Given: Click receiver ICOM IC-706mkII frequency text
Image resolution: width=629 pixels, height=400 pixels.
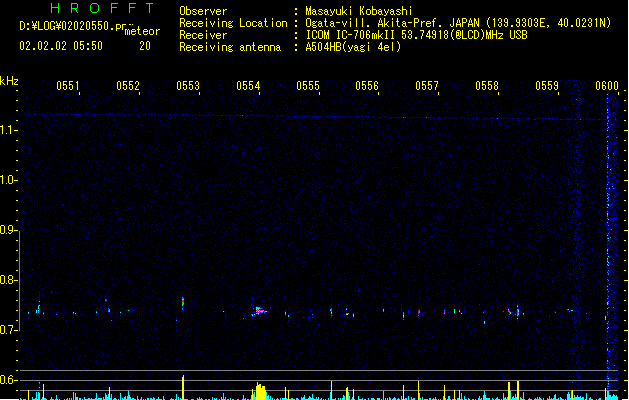Looking at the screenshot, I should pos(416,35).
